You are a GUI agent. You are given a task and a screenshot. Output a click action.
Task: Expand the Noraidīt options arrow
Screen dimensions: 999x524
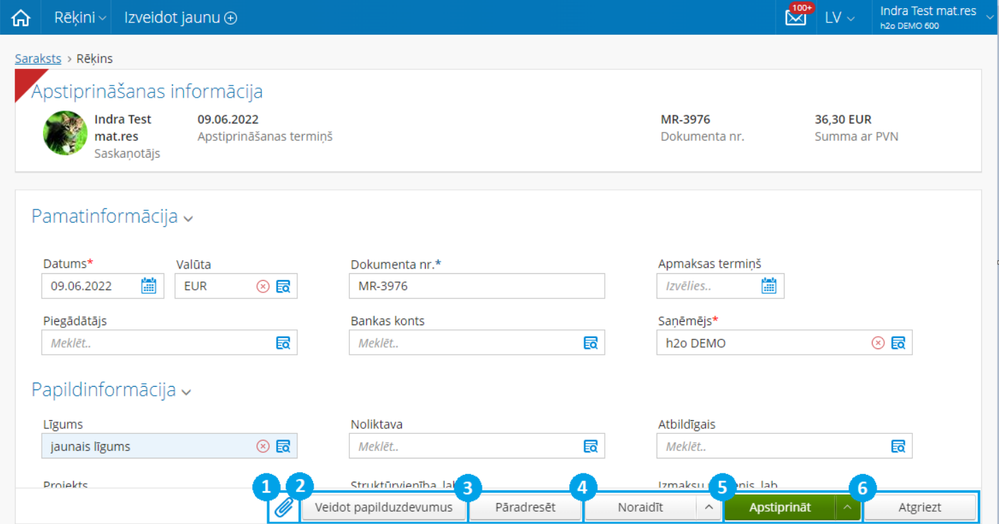(708, 507)
